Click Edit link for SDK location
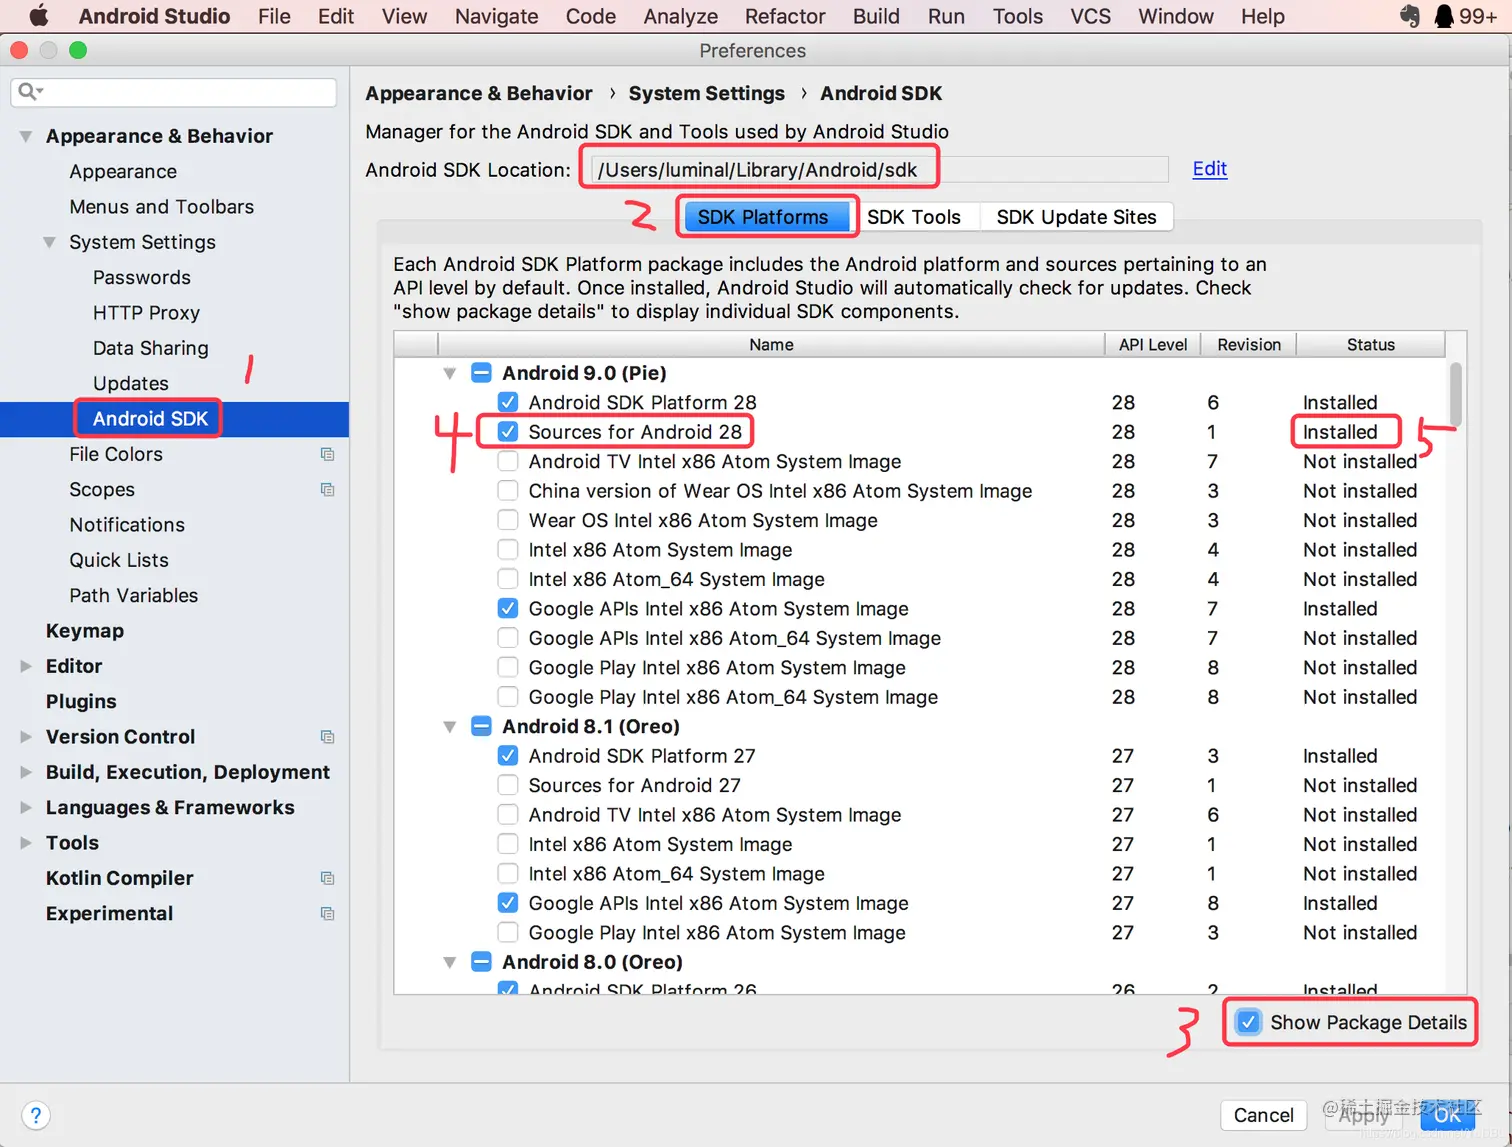The width and height of the screenshot is (1512, 1147). 1210,169
